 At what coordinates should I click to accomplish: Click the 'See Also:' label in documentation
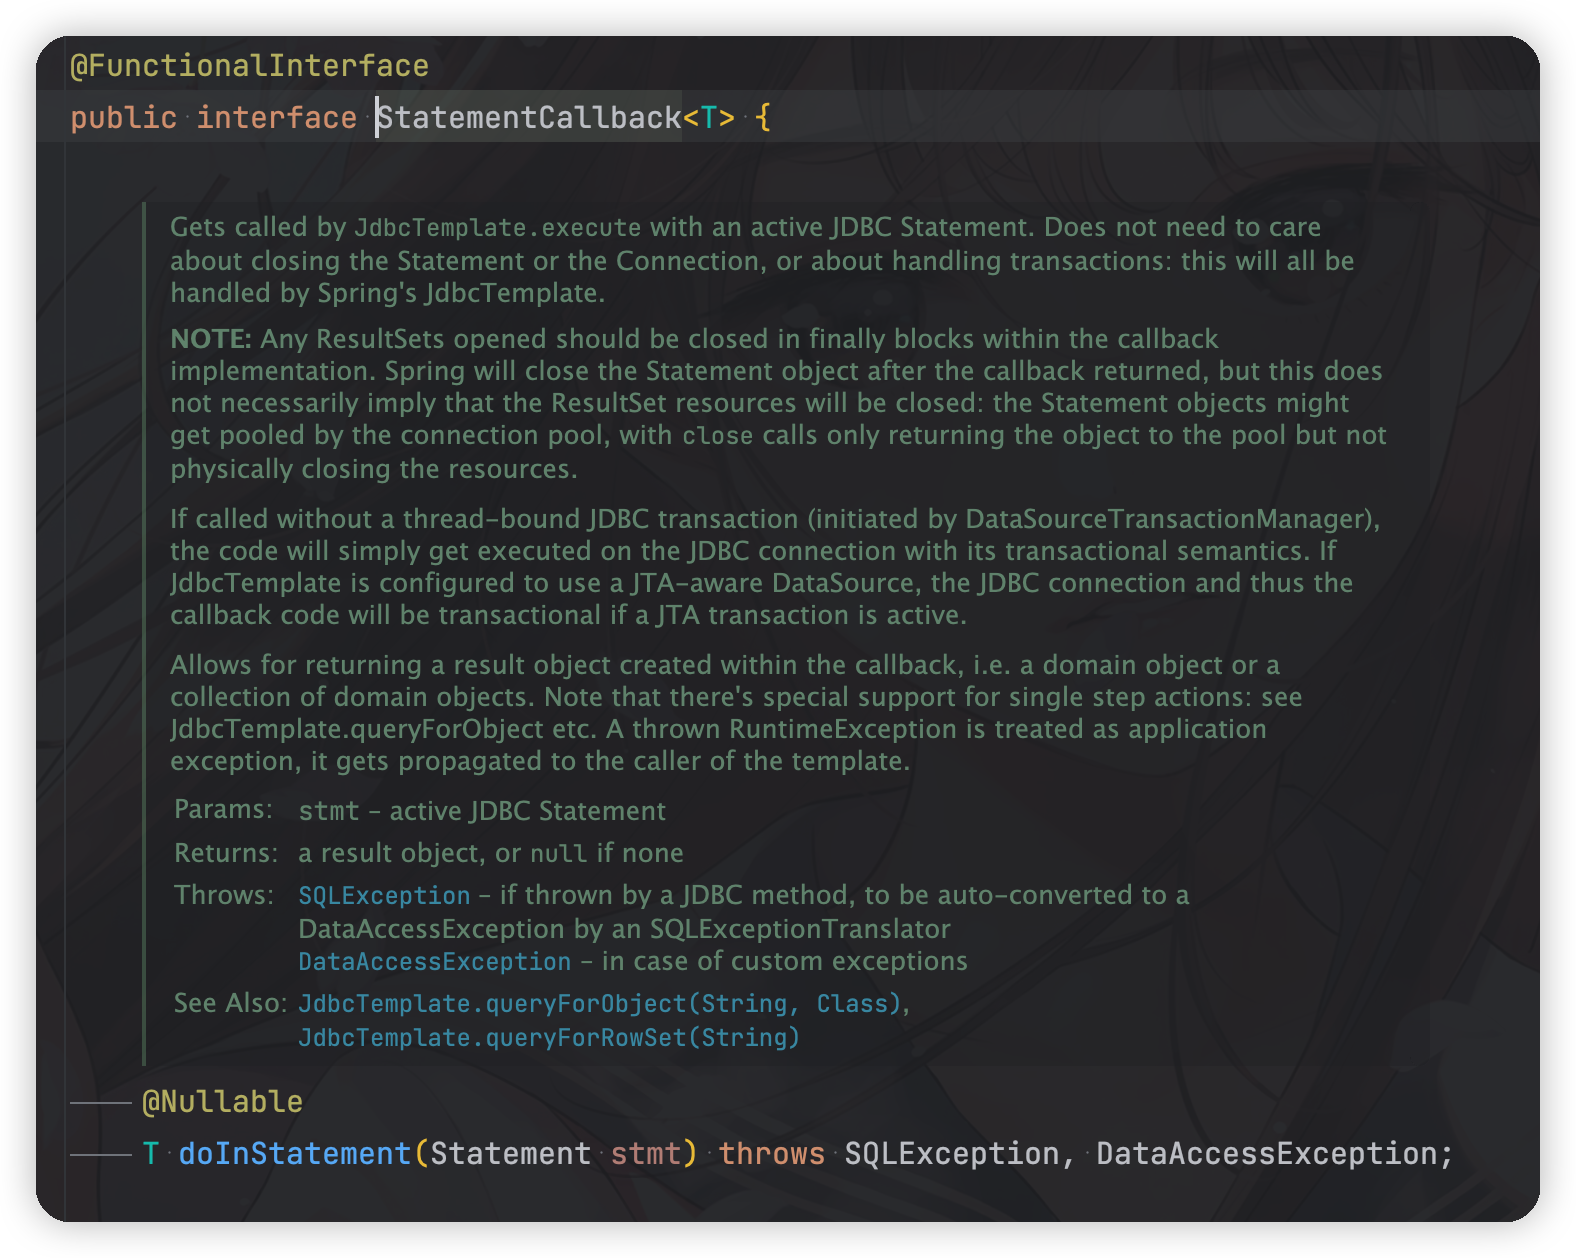(x=231, y=1003)
